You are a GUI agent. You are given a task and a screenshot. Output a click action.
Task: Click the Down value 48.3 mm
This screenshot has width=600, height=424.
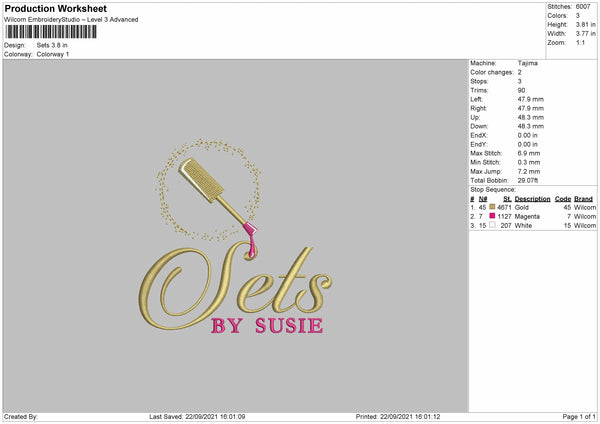[x=530, y=126]
